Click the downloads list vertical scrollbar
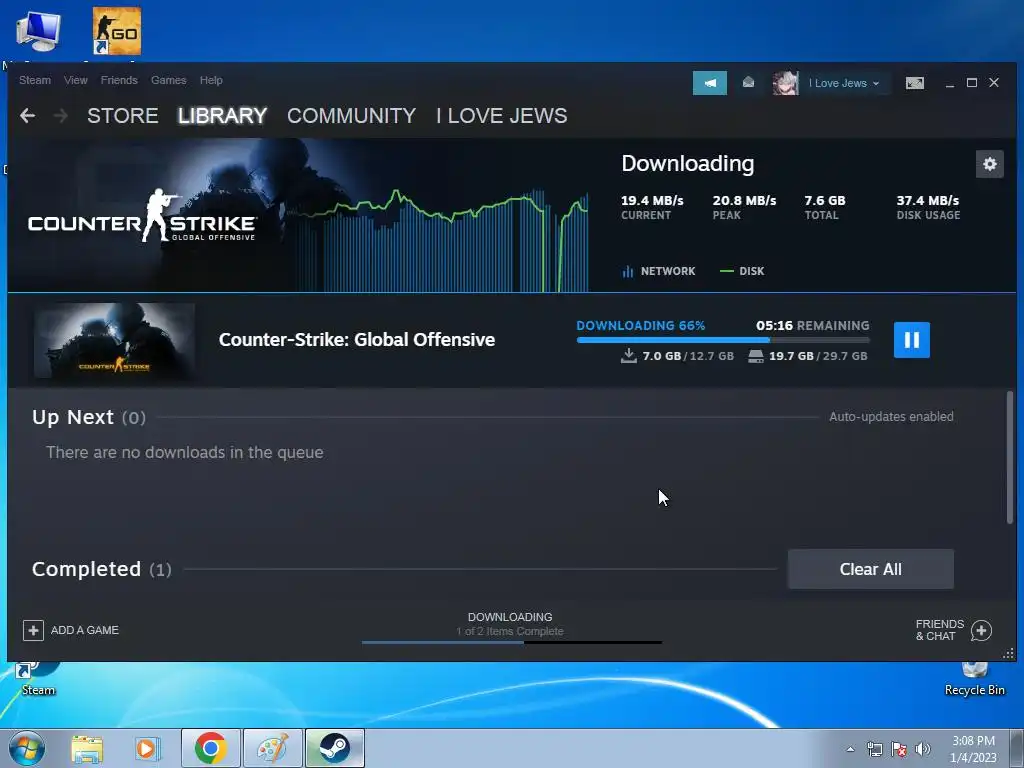This screenshot has height=768, width=1024. (x=1010, y=457)
